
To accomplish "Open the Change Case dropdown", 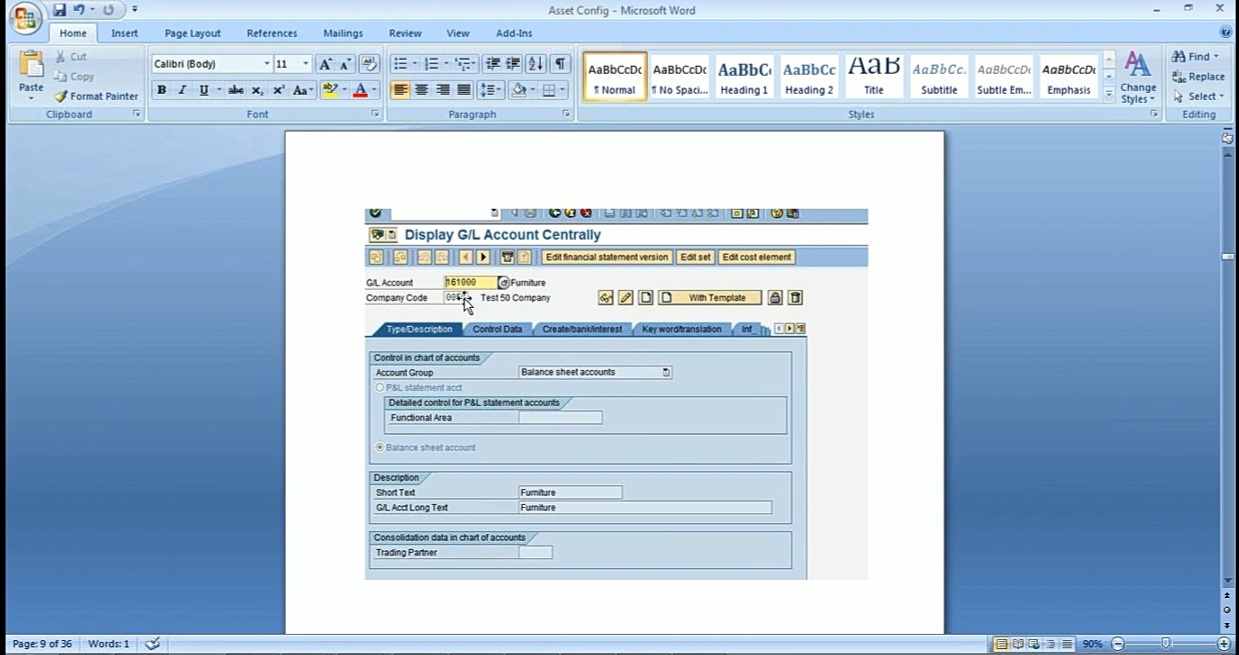I will [303, 90].
